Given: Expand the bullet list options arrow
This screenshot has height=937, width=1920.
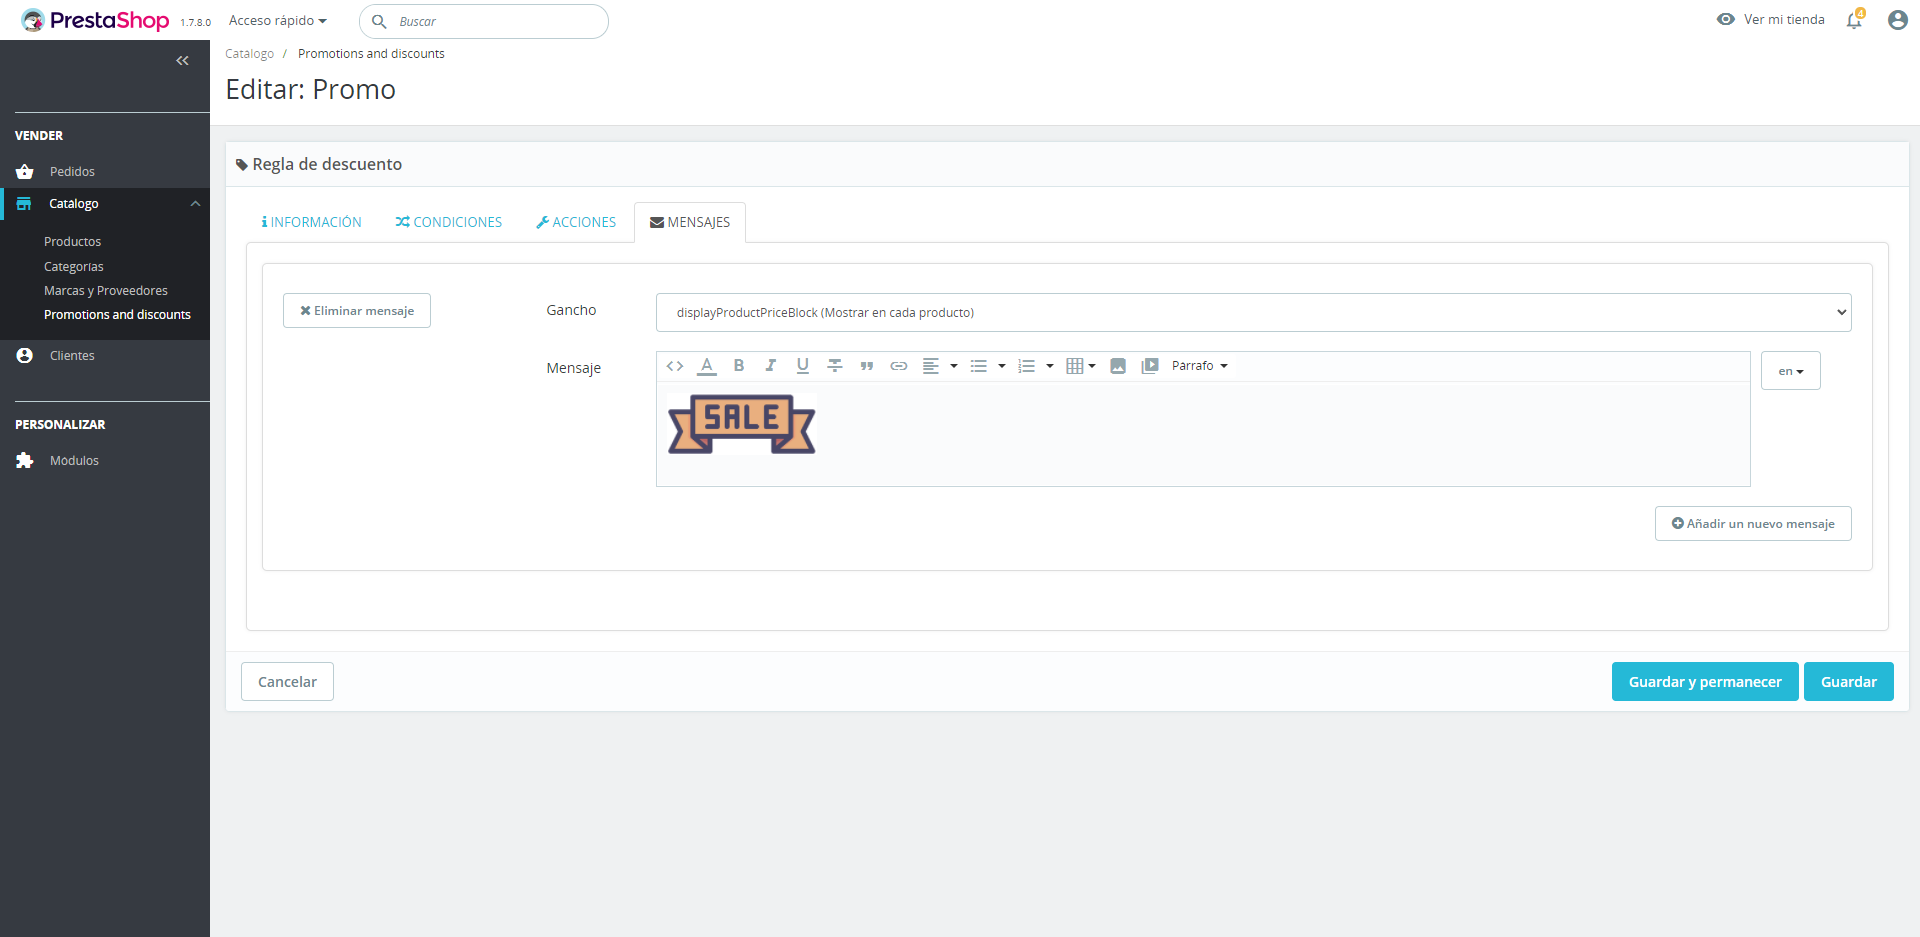Looking at the screenshot, I should point(1002,366).
